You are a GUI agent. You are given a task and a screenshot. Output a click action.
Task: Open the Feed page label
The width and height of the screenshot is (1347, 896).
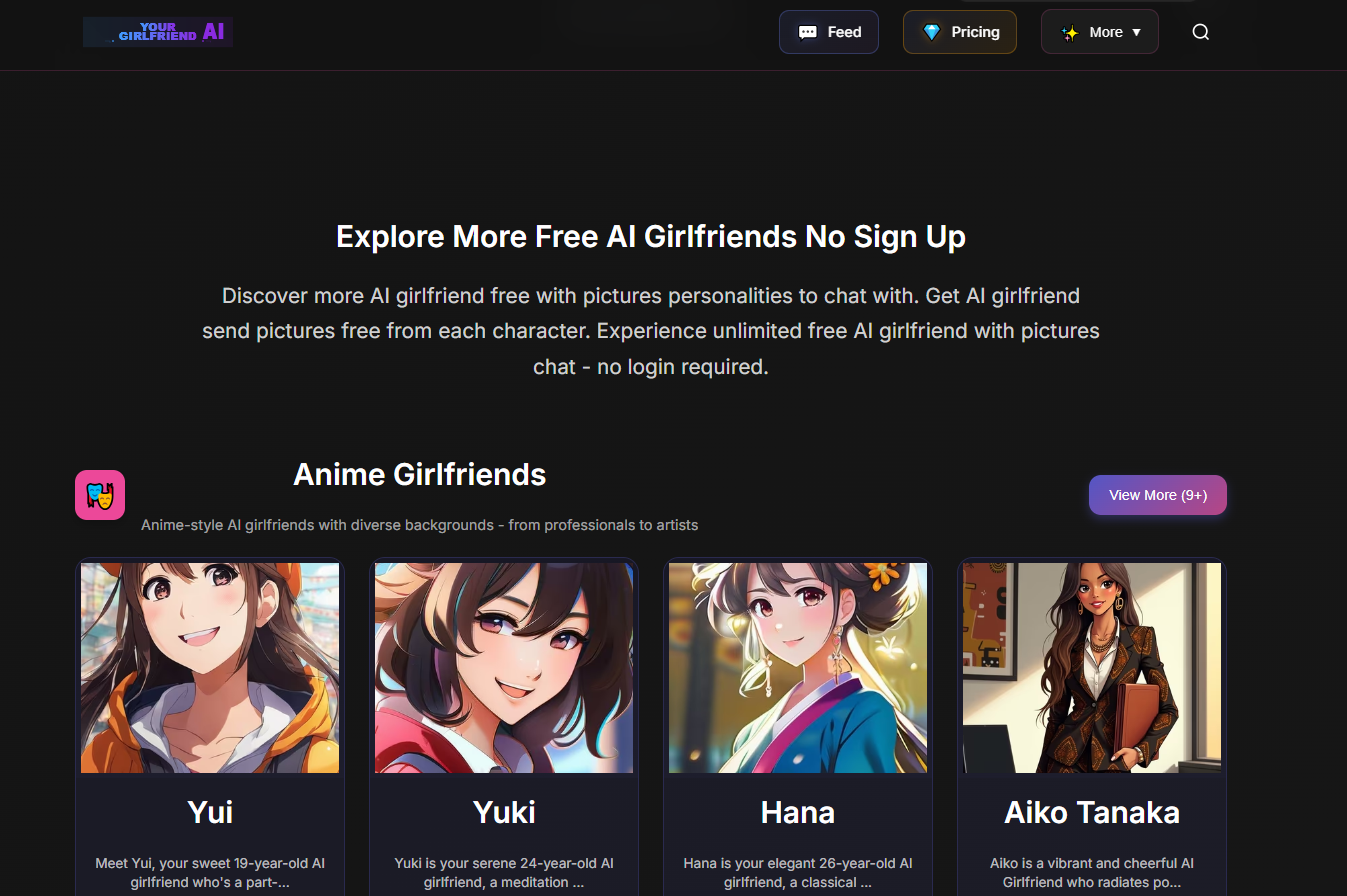click(x=844, y=32)
